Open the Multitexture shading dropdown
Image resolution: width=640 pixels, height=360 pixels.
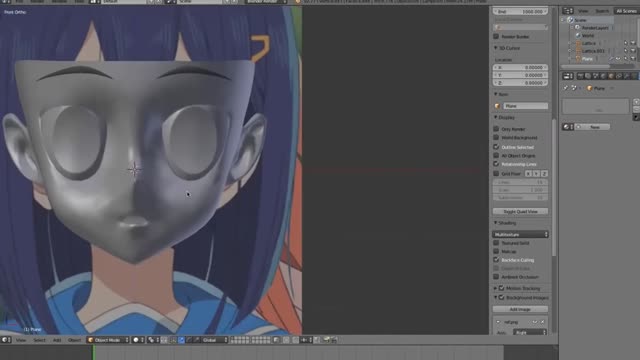pos(520,234)
